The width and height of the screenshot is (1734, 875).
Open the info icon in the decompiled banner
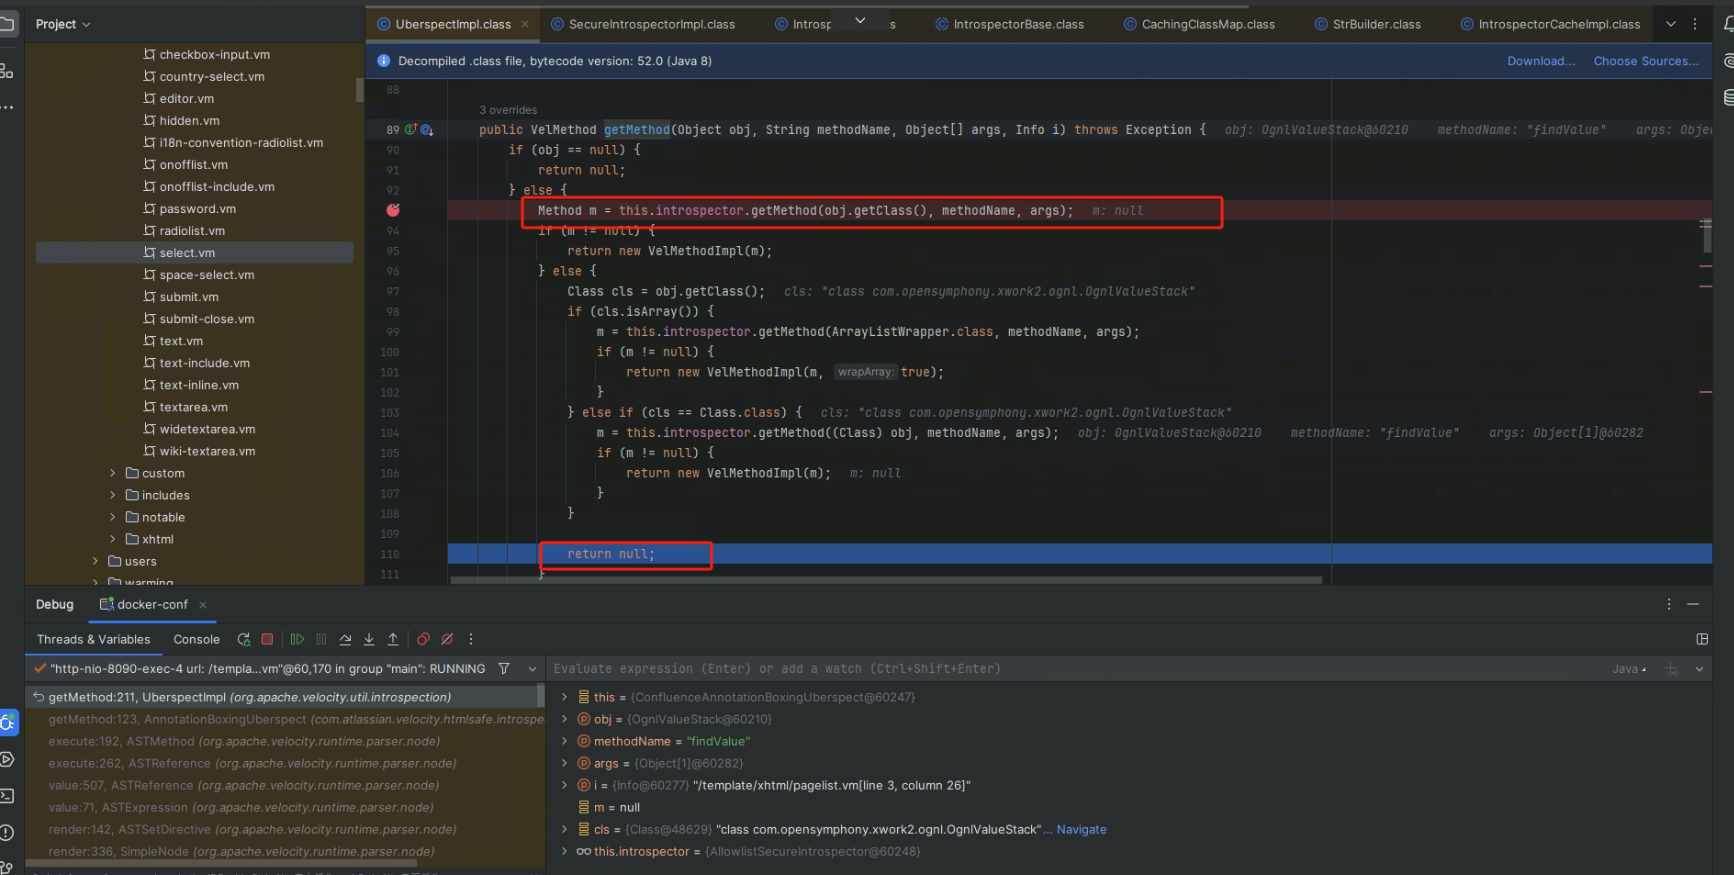click(383, 61)
